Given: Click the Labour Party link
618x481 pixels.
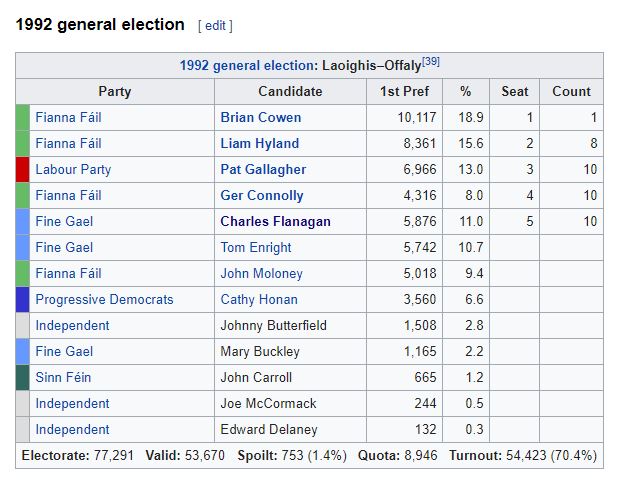Looking at the screenshot, I should pyautogui.click(x=73, y=170).
